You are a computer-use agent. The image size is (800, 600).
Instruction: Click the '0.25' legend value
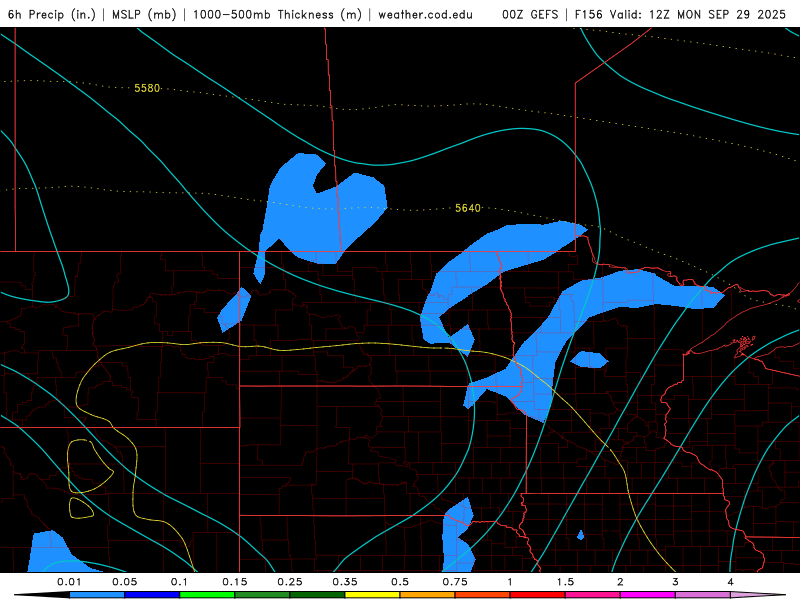click(x=290, y=582)
